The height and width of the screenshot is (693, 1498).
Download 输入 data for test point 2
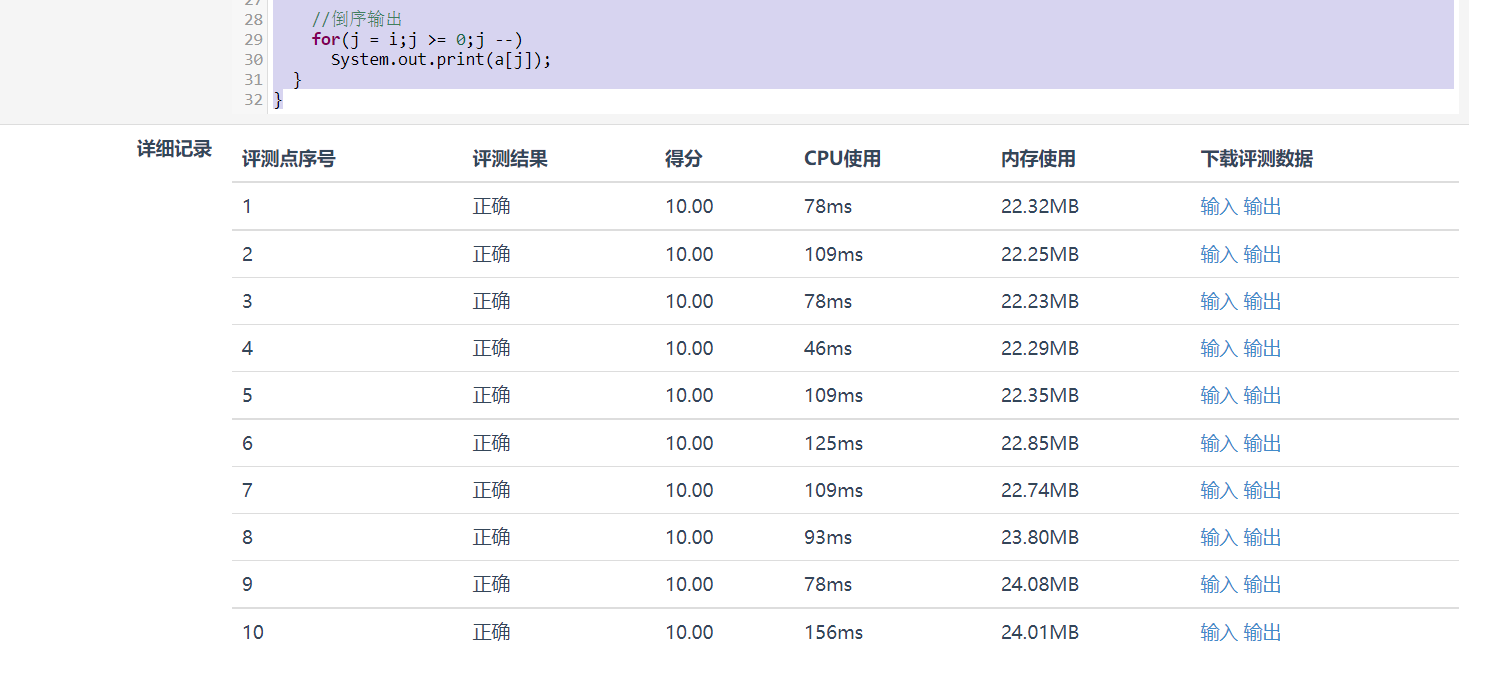1219,254
